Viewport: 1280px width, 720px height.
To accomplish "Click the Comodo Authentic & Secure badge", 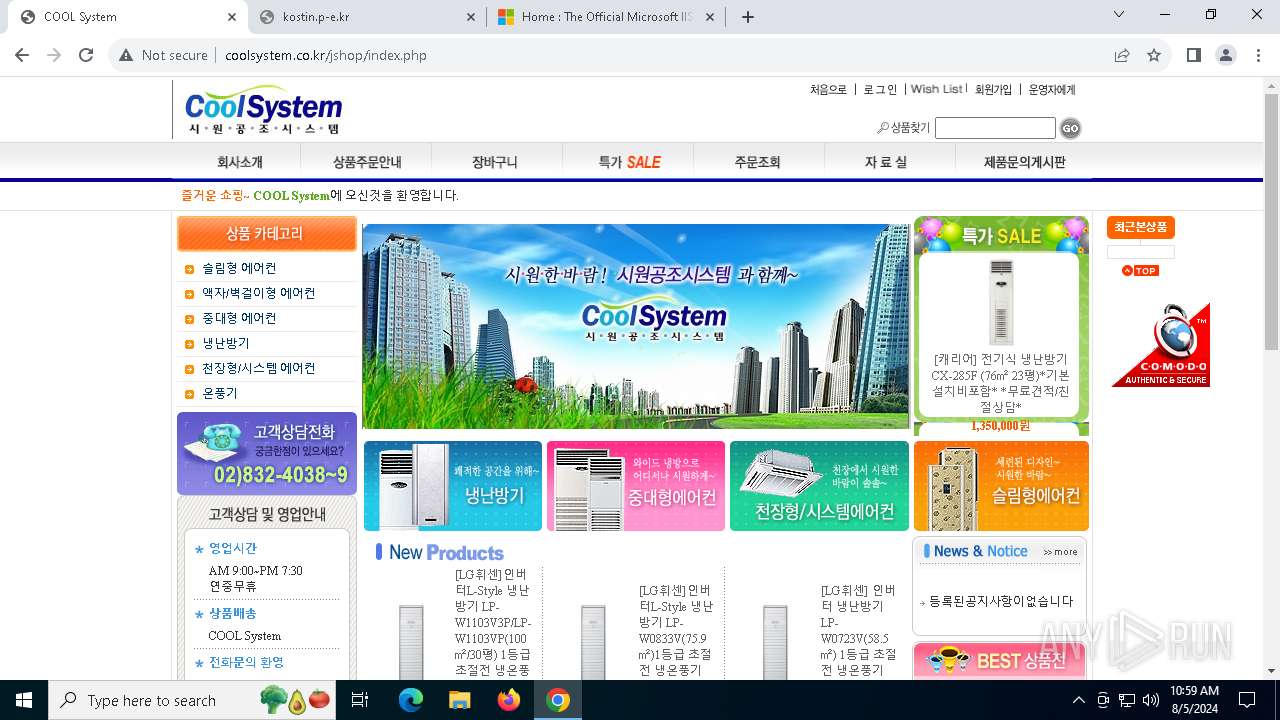I will pyautogui.click(x=1161, y=345).
